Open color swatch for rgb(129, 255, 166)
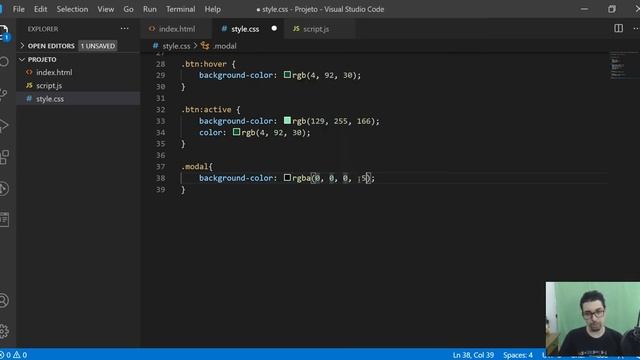The image size is (640, 360). click(287, 120)
